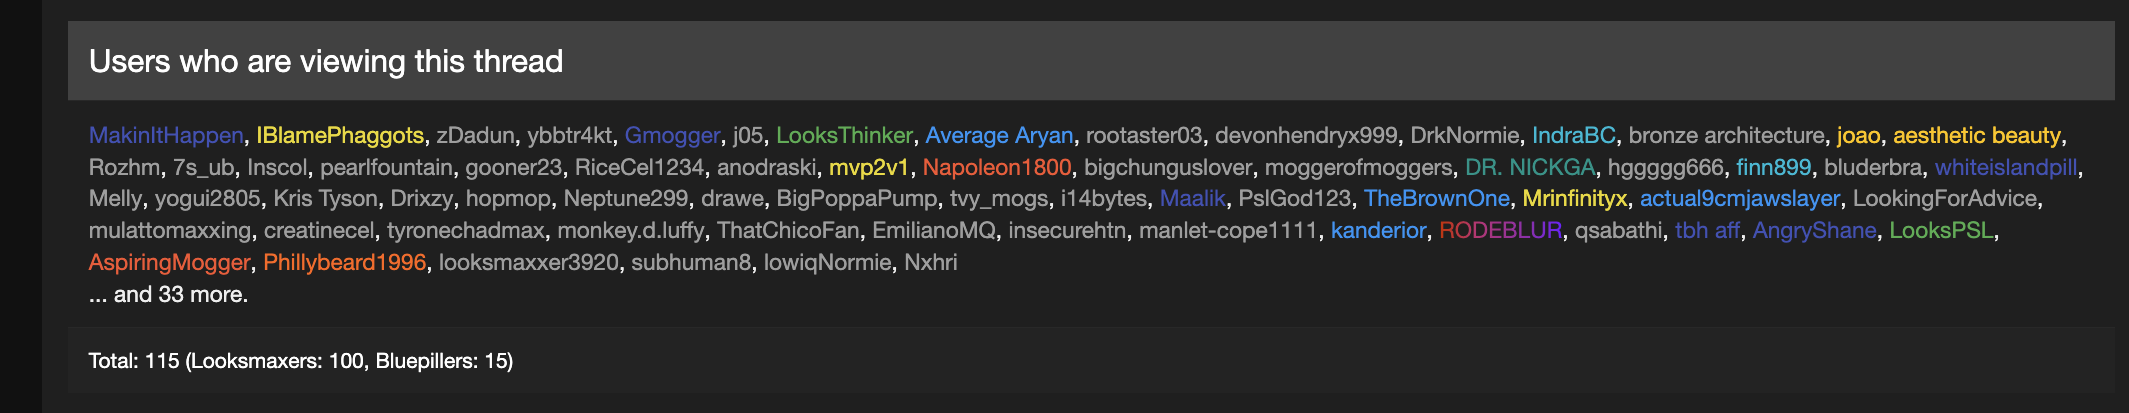Visit kanderior's profile
Image resolution: width=2129 pixels, height=413 pixels.
pos(1378,231)
